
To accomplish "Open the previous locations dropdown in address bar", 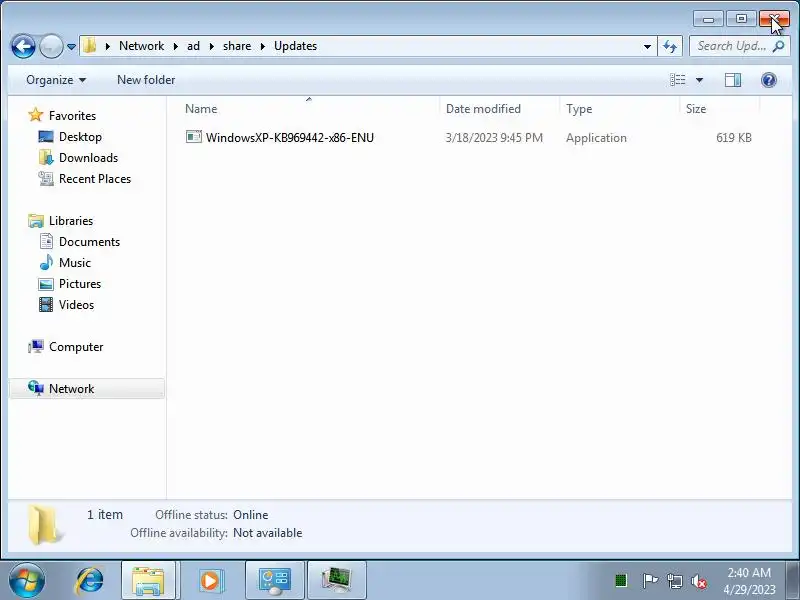I will pos(647,46).
